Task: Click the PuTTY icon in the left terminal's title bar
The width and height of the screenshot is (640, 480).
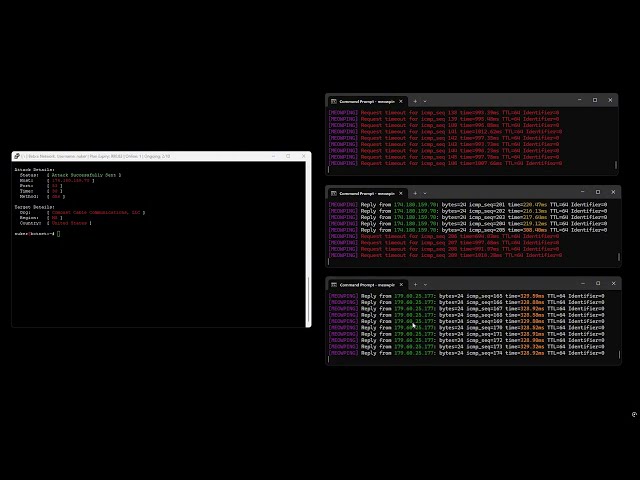Action: (x=17, y=156)
